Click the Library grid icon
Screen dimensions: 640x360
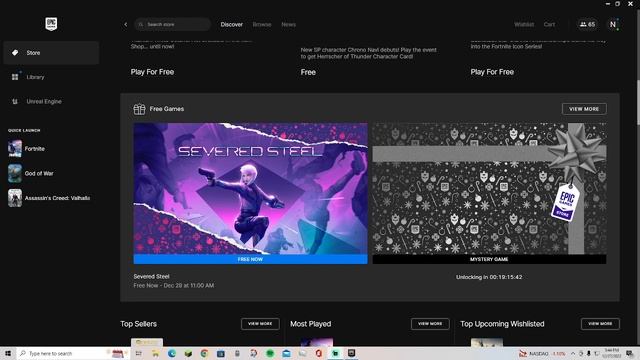[x=15, y=77]
